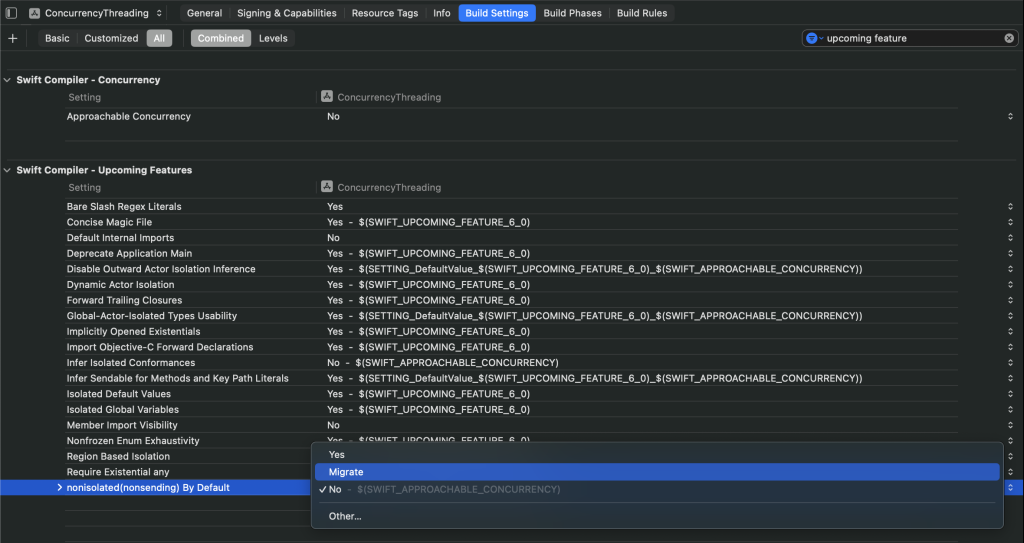
Task: Open Approachable Concurrency value popup
Action: (x=1010, y=117)
